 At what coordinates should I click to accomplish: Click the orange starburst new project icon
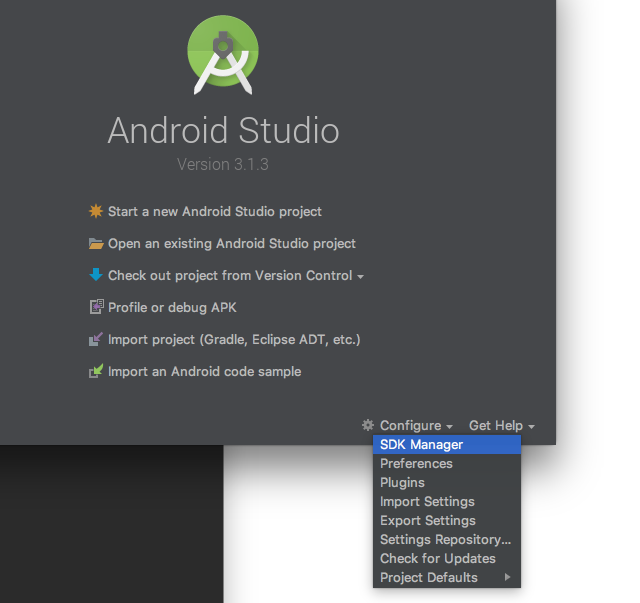coord(96,211)
